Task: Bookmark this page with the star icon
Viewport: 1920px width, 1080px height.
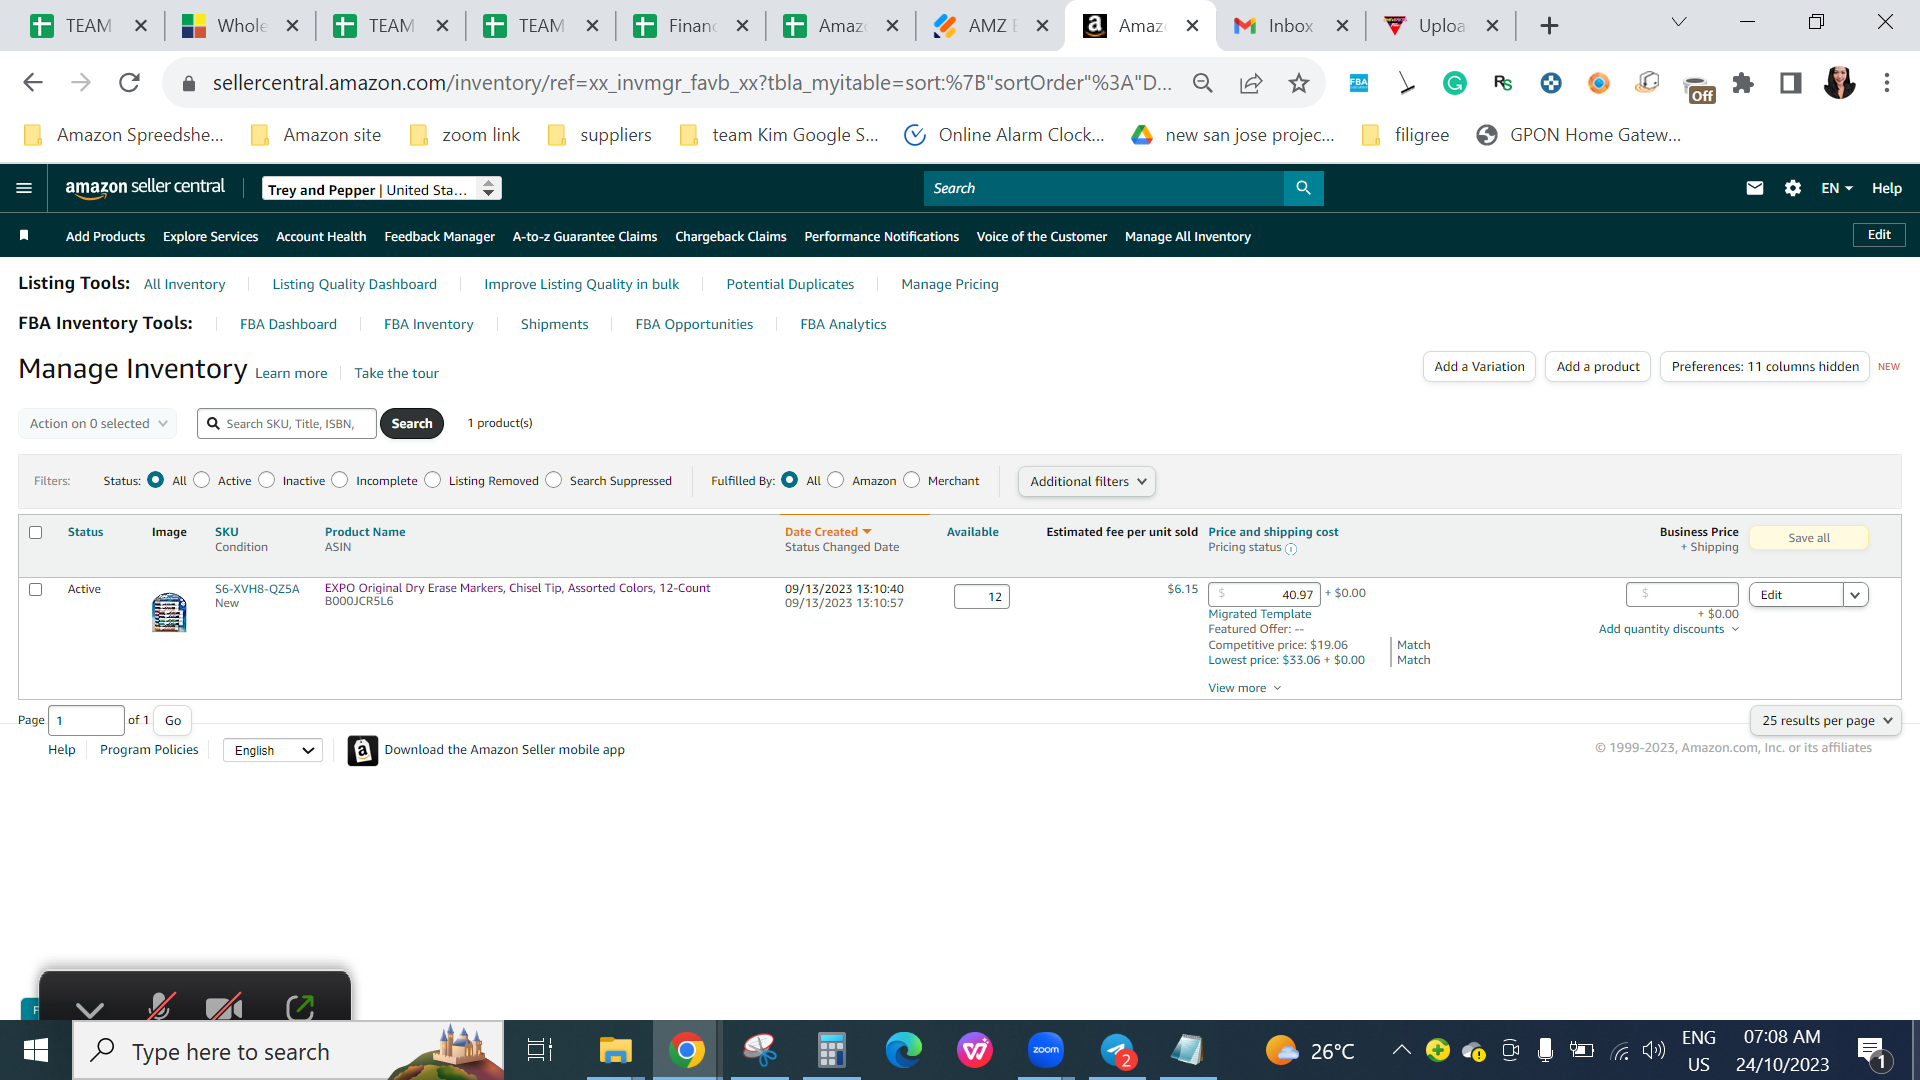Action: [x=1299, y=83]
